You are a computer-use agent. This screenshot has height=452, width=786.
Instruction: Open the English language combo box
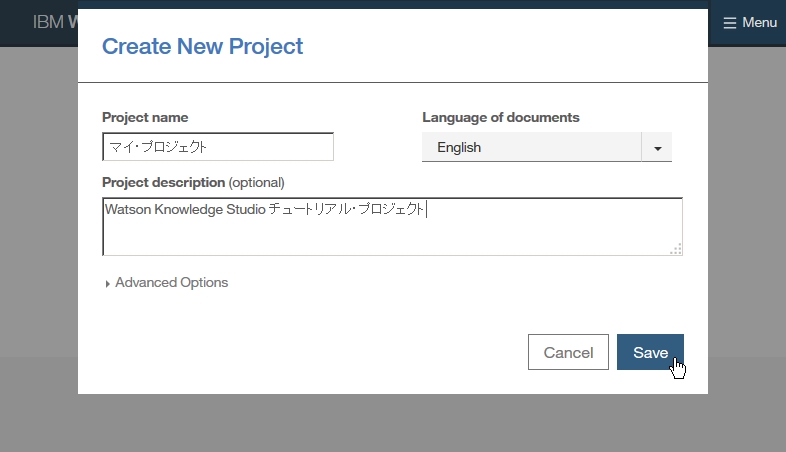(531, 148)
